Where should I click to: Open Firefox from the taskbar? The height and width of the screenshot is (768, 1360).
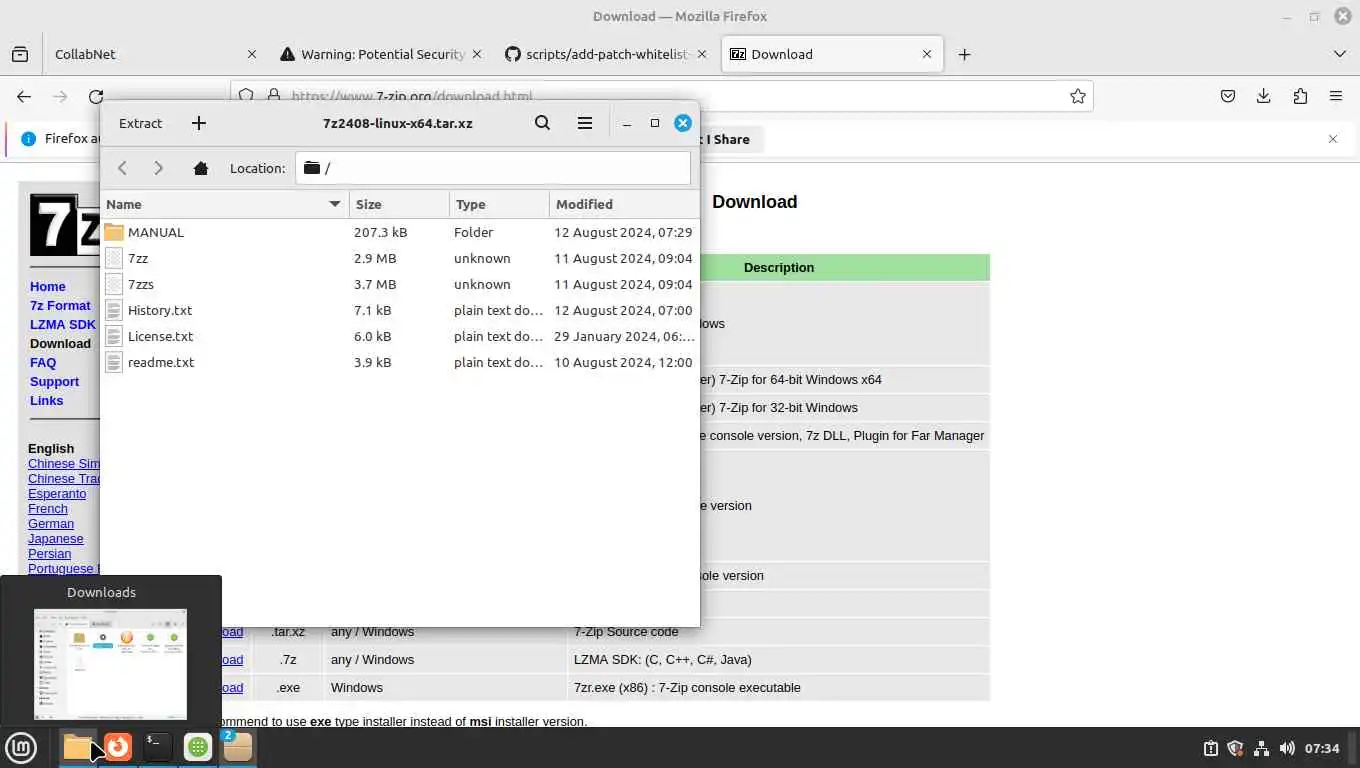[118, 747]
